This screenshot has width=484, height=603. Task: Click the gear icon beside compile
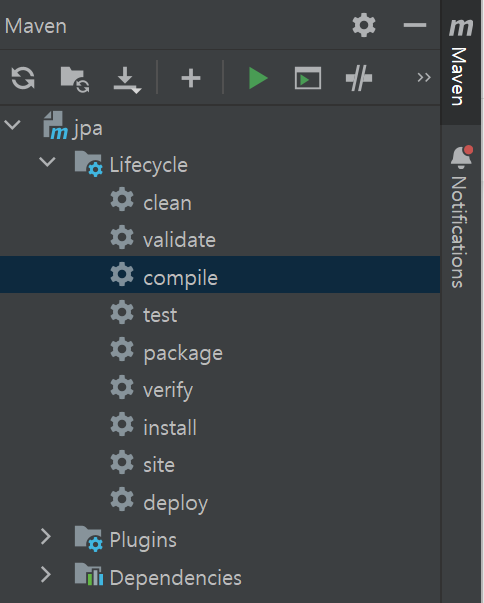click(122, 274)
